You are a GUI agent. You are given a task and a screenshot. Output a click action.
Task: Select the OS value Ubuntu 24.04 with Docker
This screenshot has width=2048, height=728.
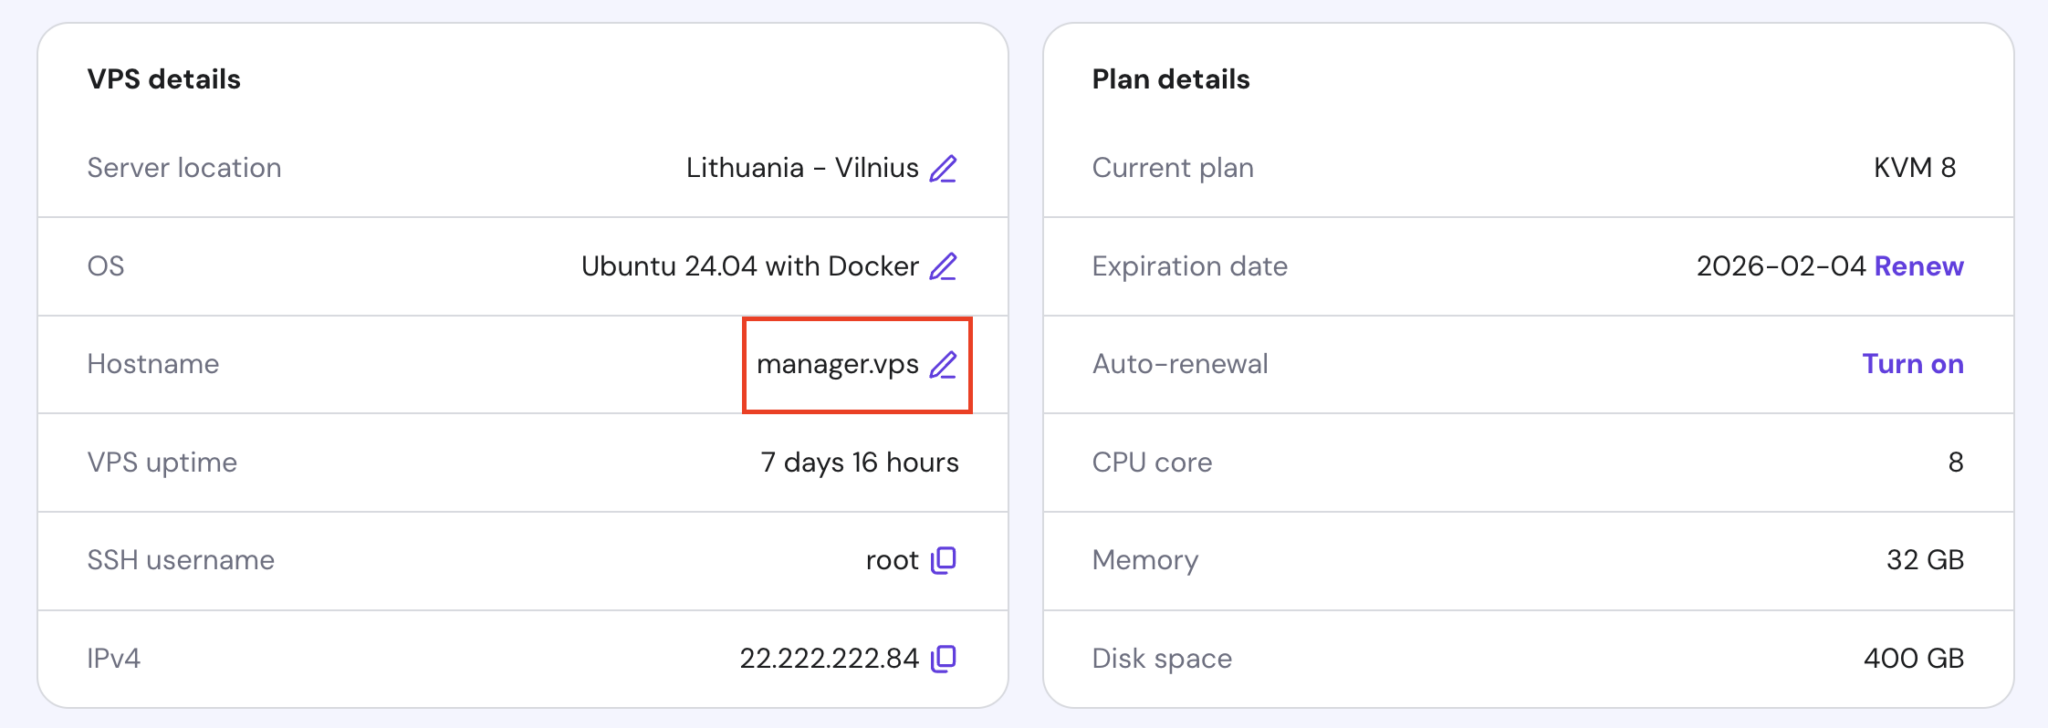click(750, 266)
